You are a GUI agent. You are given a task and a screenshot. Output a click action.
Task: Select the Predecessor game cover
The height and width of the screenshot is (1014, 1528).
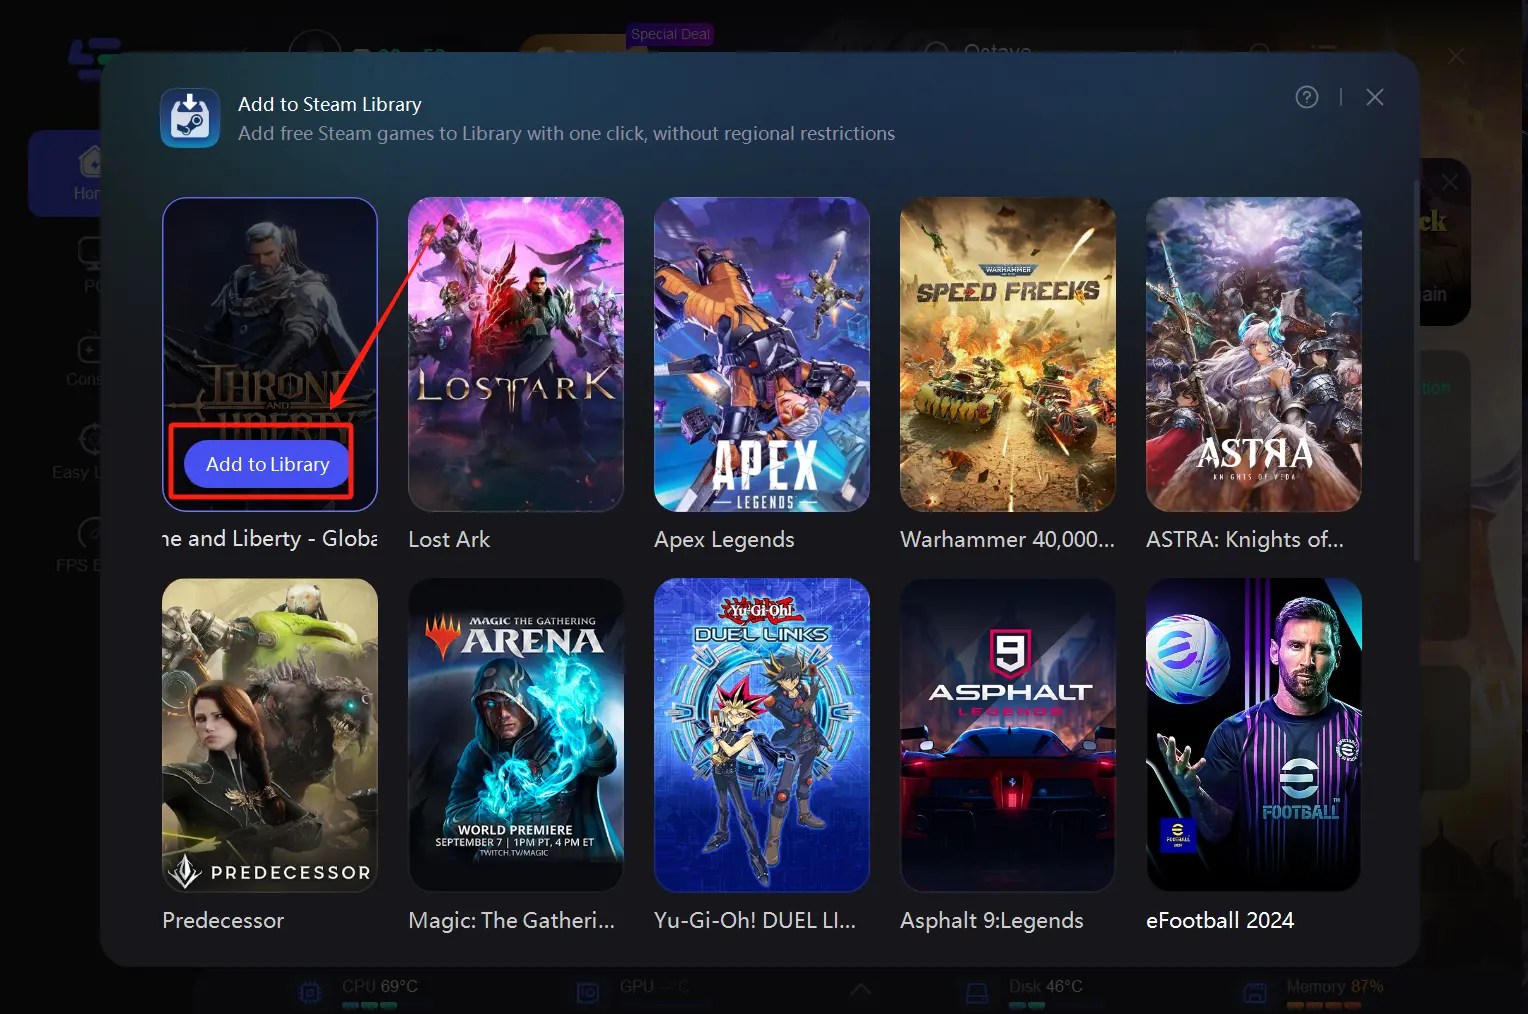pyautogui.click(x=270, y=735)
